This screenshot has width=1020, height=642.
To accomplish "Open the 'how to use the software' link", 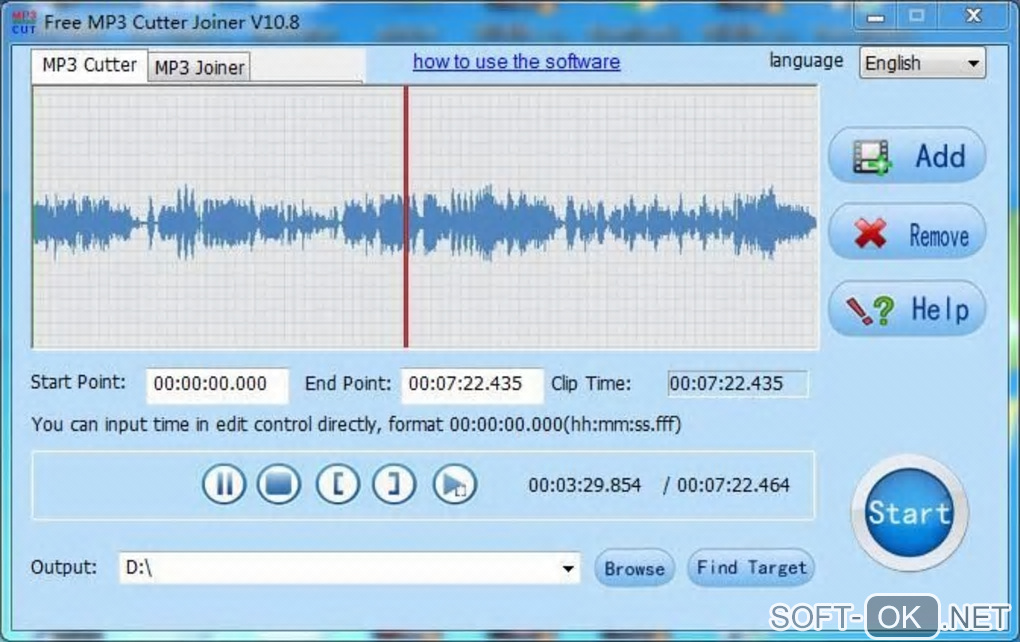I will coord(517,62).
